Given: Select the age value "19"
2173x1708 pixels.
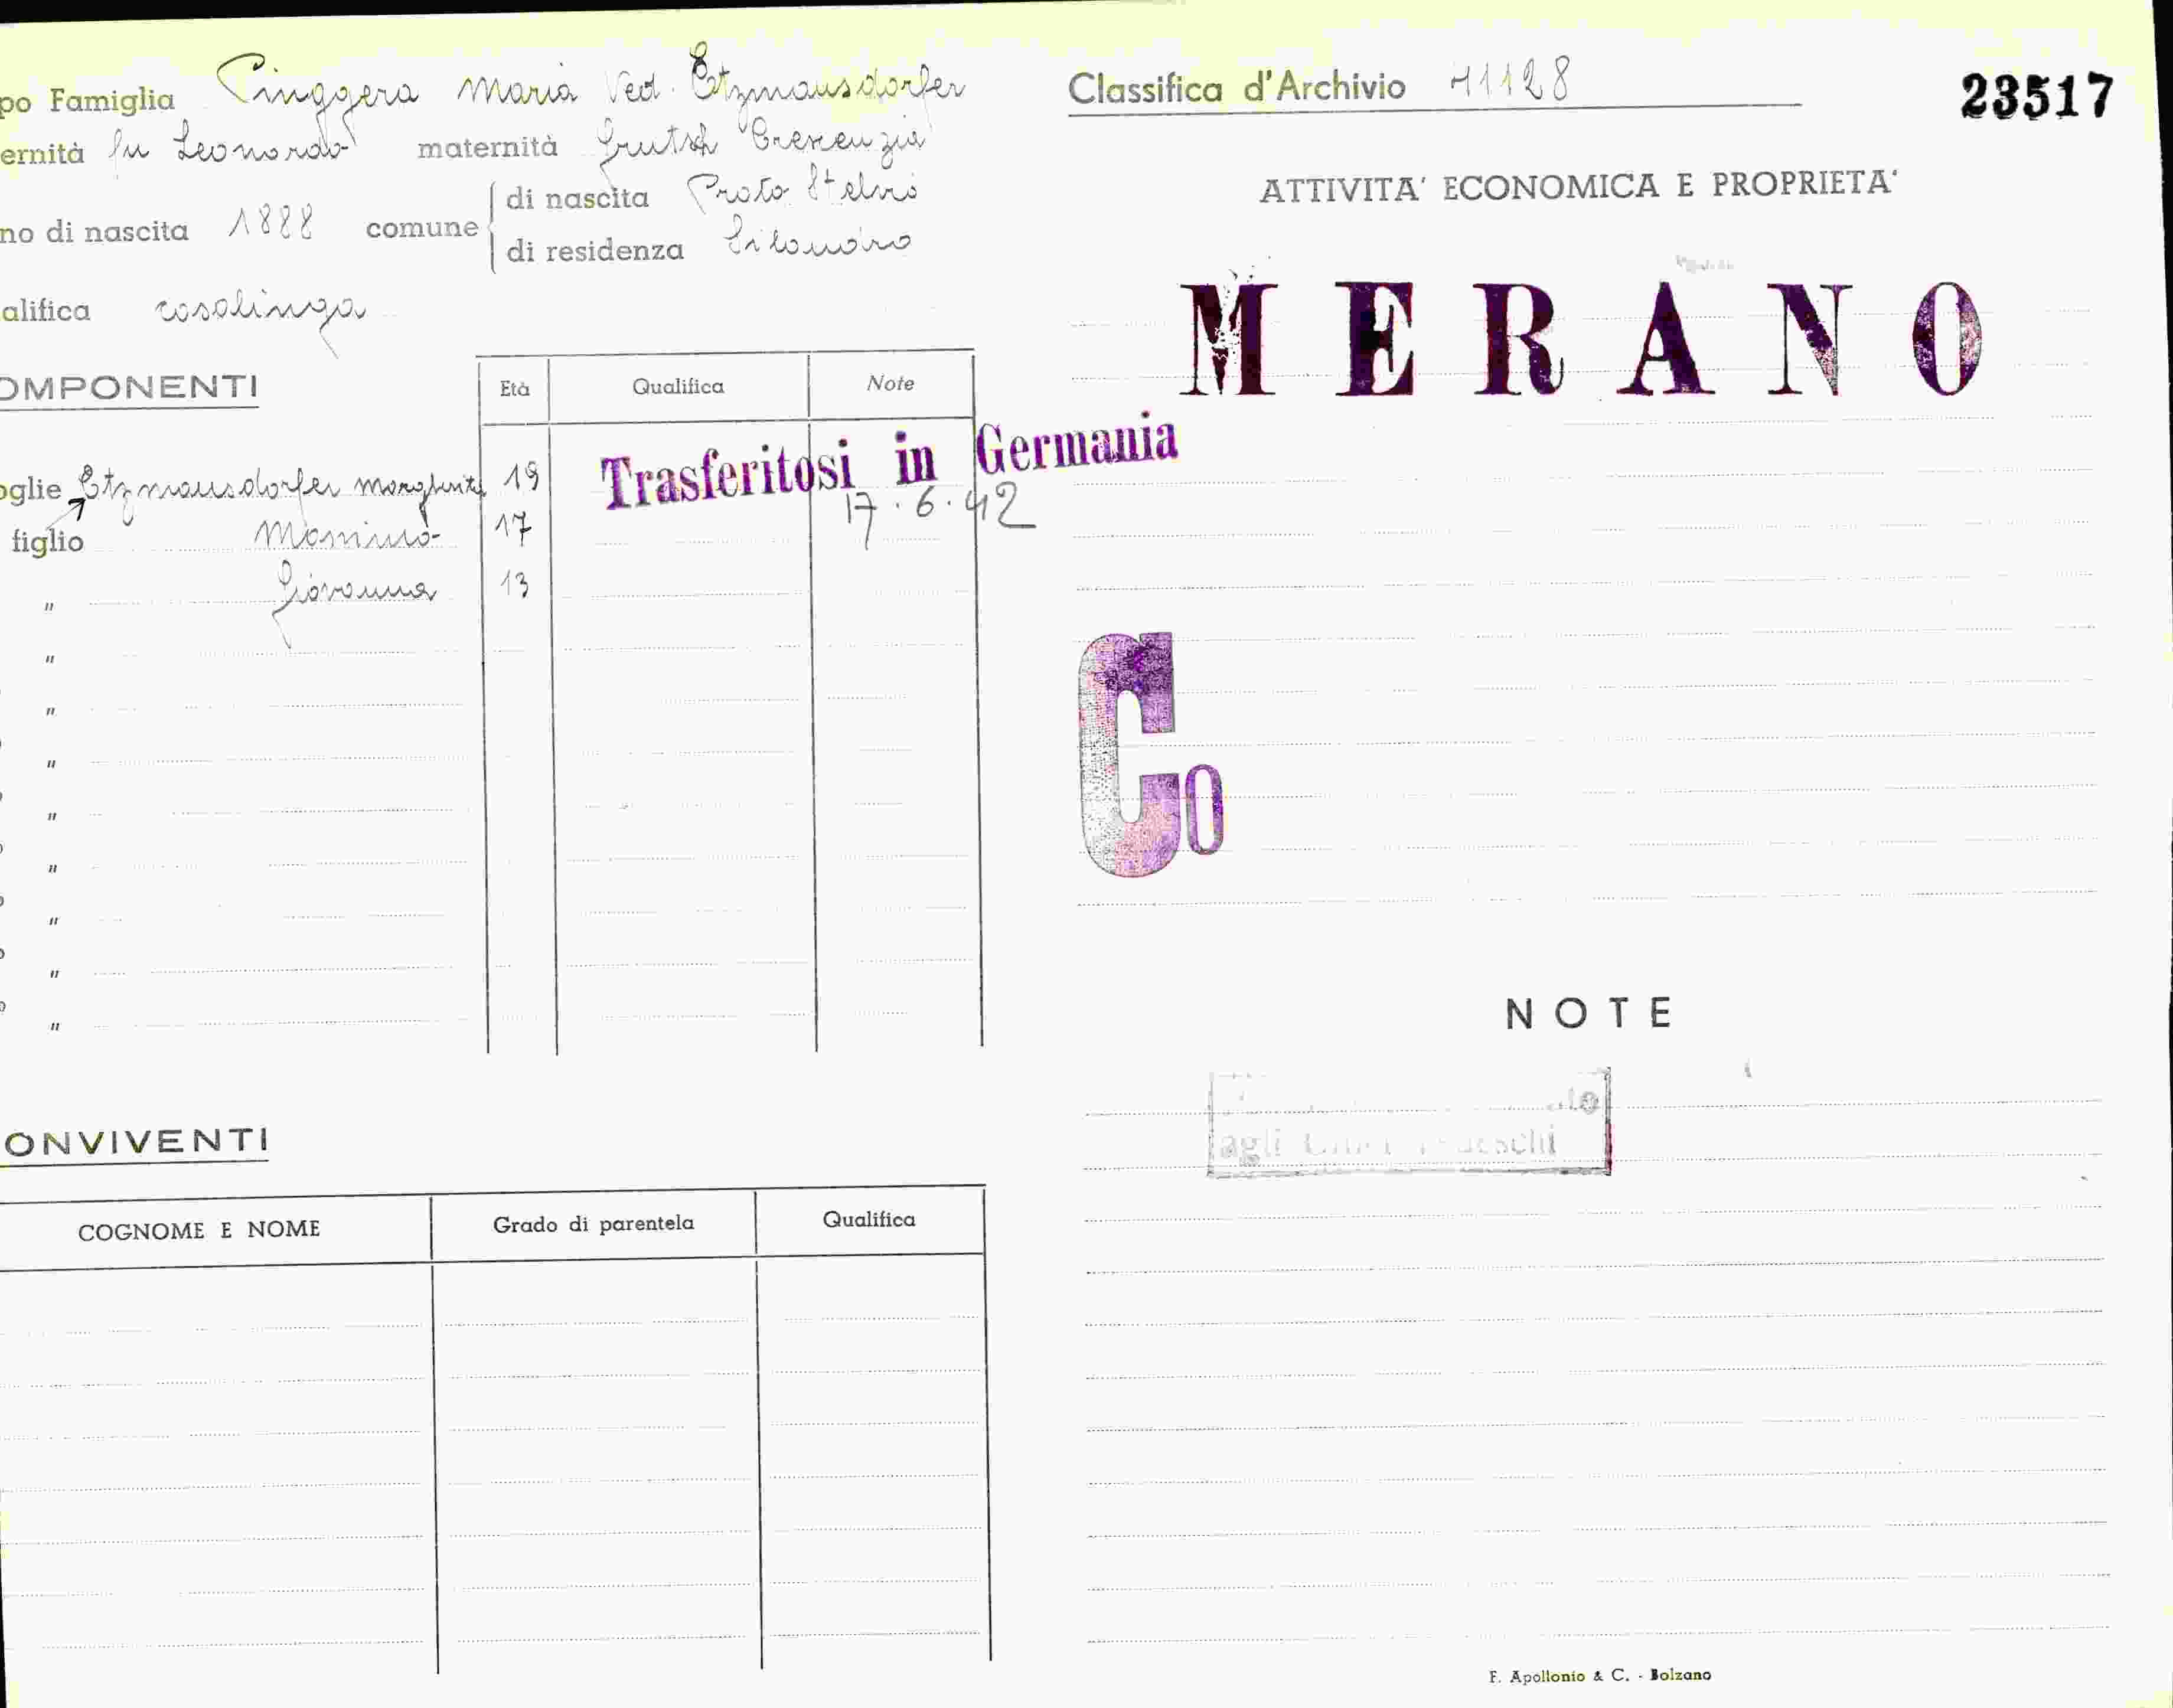Looking at the screenshot, I should [522, 476].
